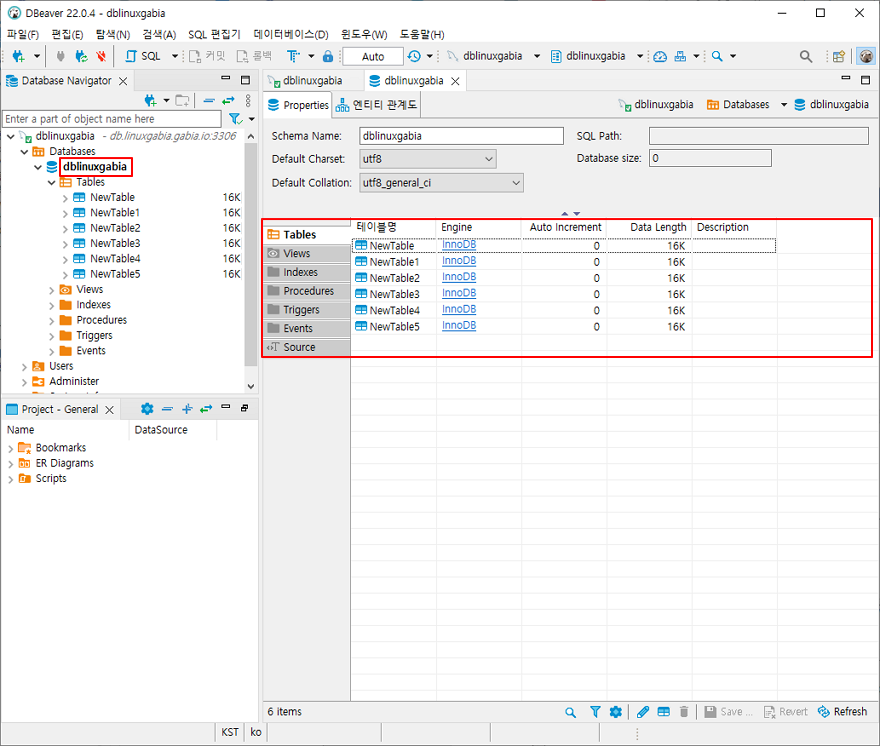Open active datasource dblinuxgabia dropdown in toolbar
The height and width of the screenshot is (746, 880).
click(x=537, y=56)
